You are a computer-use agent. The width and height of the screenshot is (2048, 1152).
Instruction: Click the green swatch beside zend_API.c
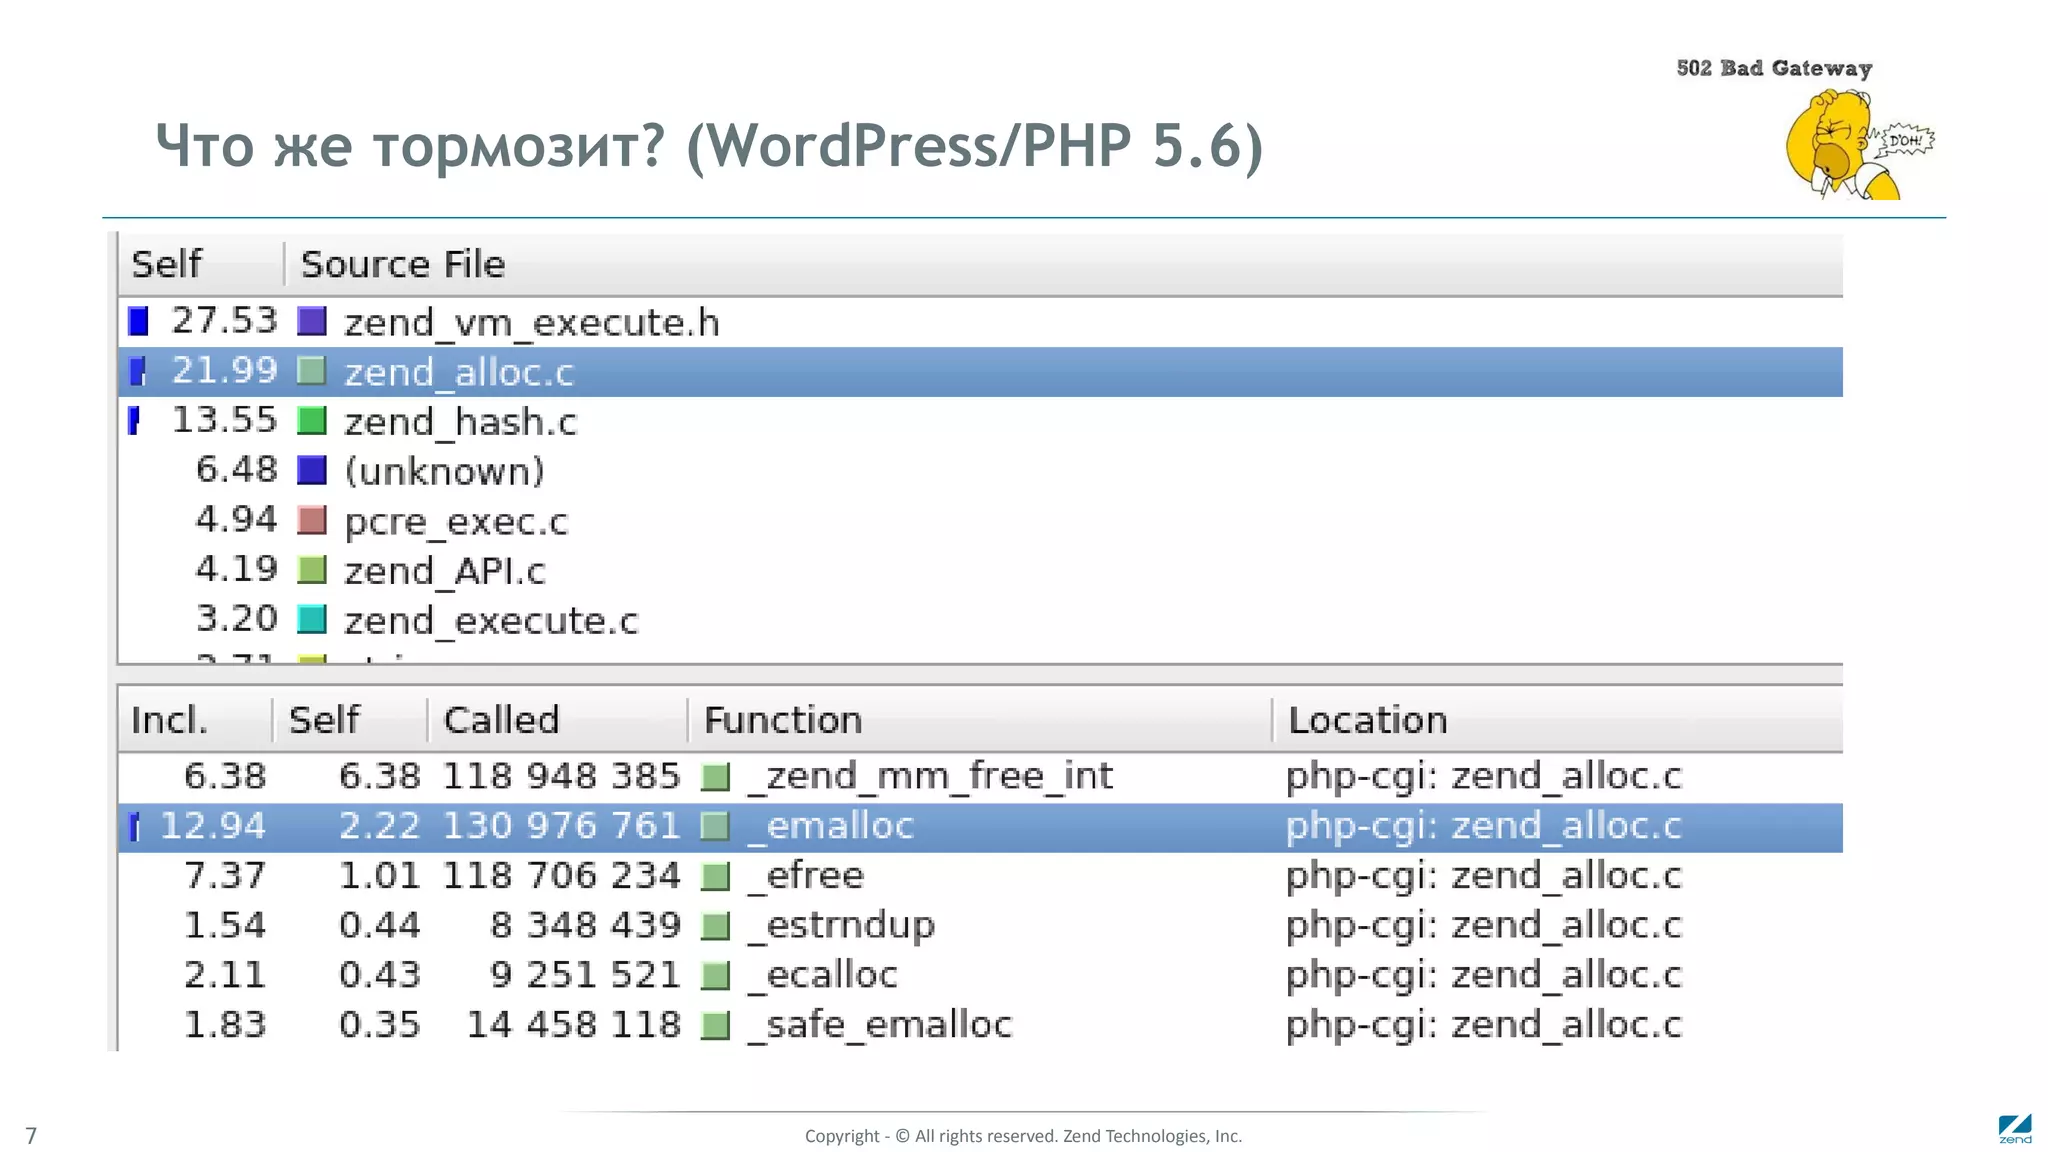(x=312, y=570)
